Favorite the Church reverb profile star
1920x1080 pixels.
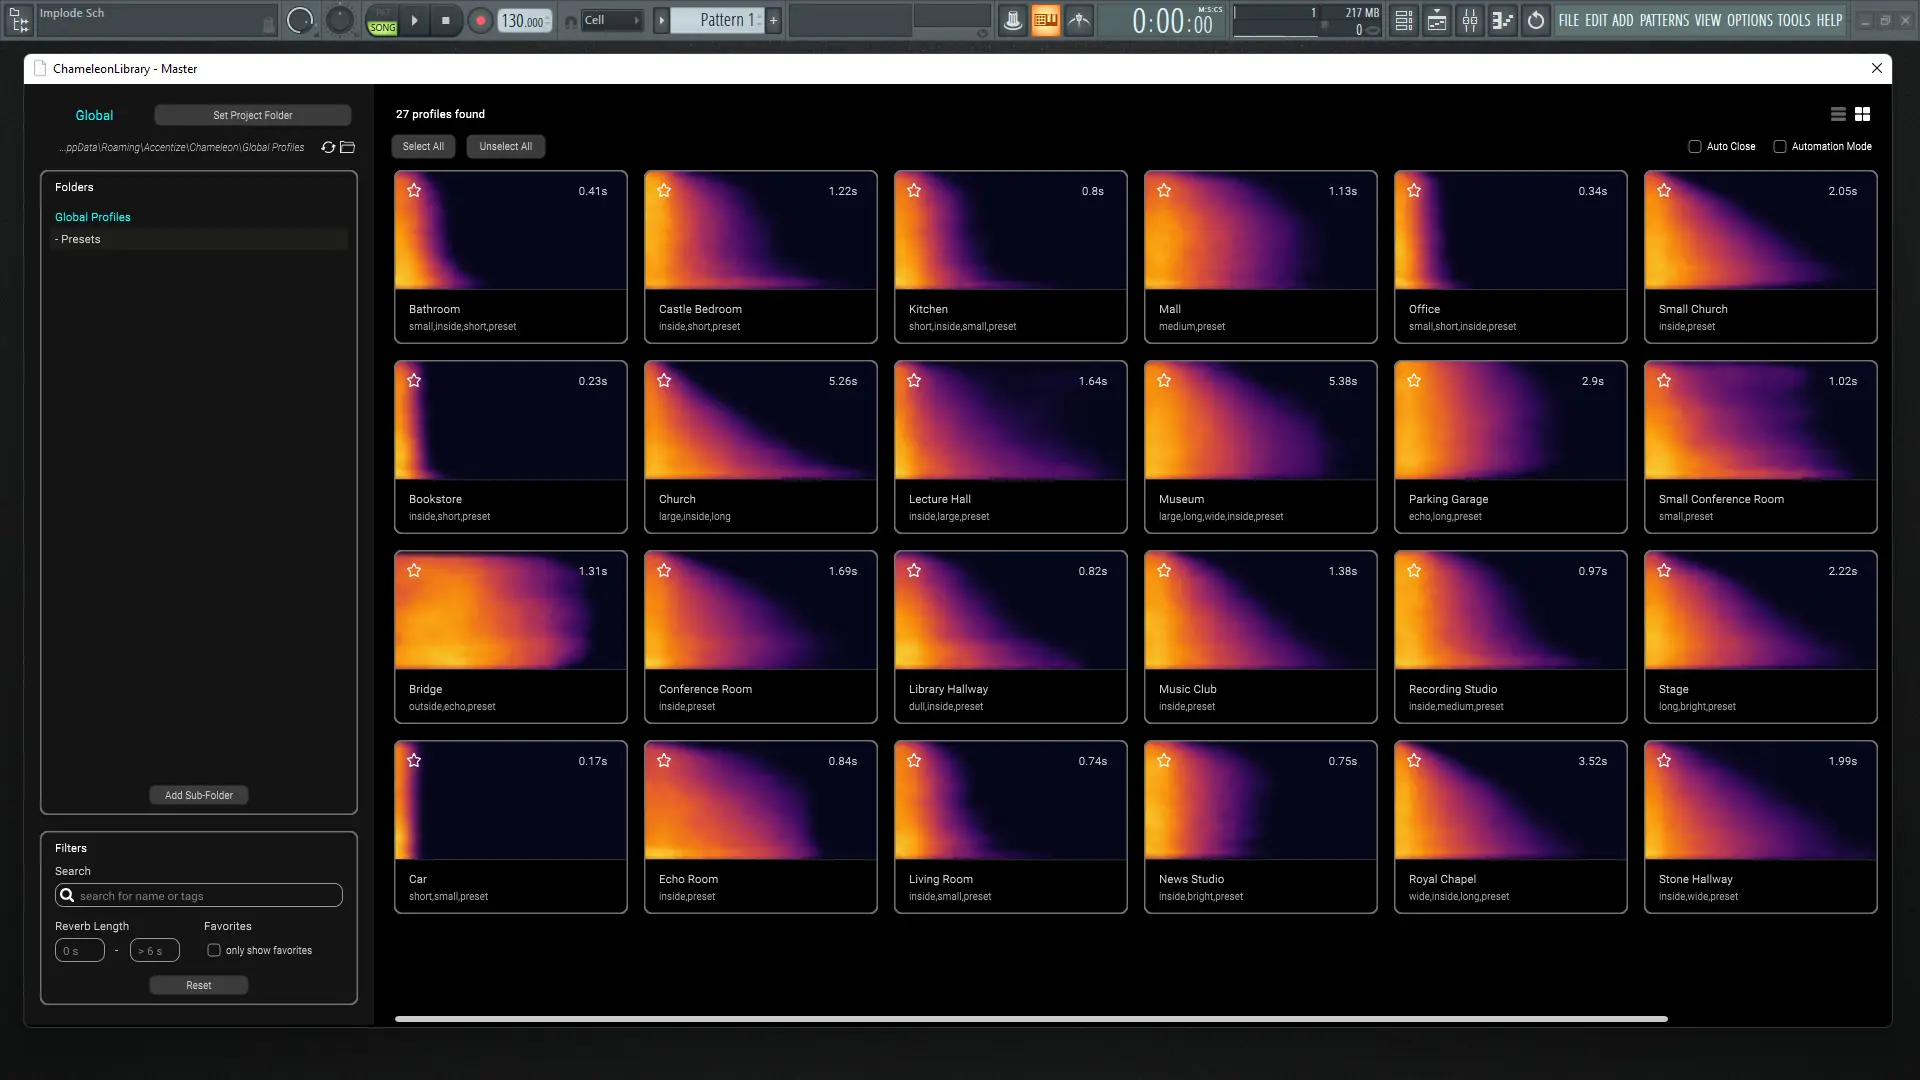point(665,380)
